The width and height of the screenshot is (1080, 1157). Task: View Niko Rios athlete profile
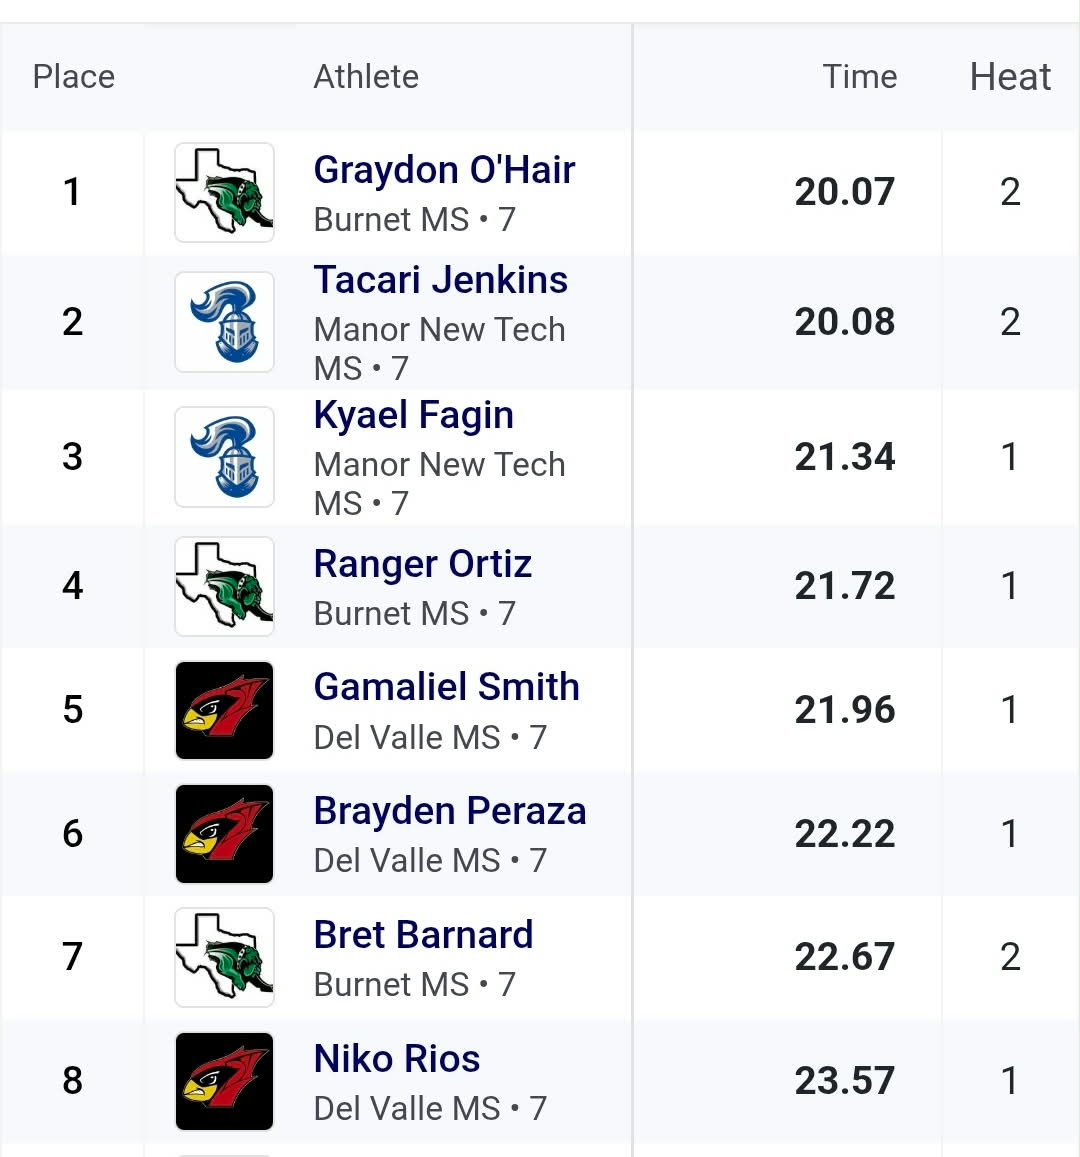tap(396, 1059)
